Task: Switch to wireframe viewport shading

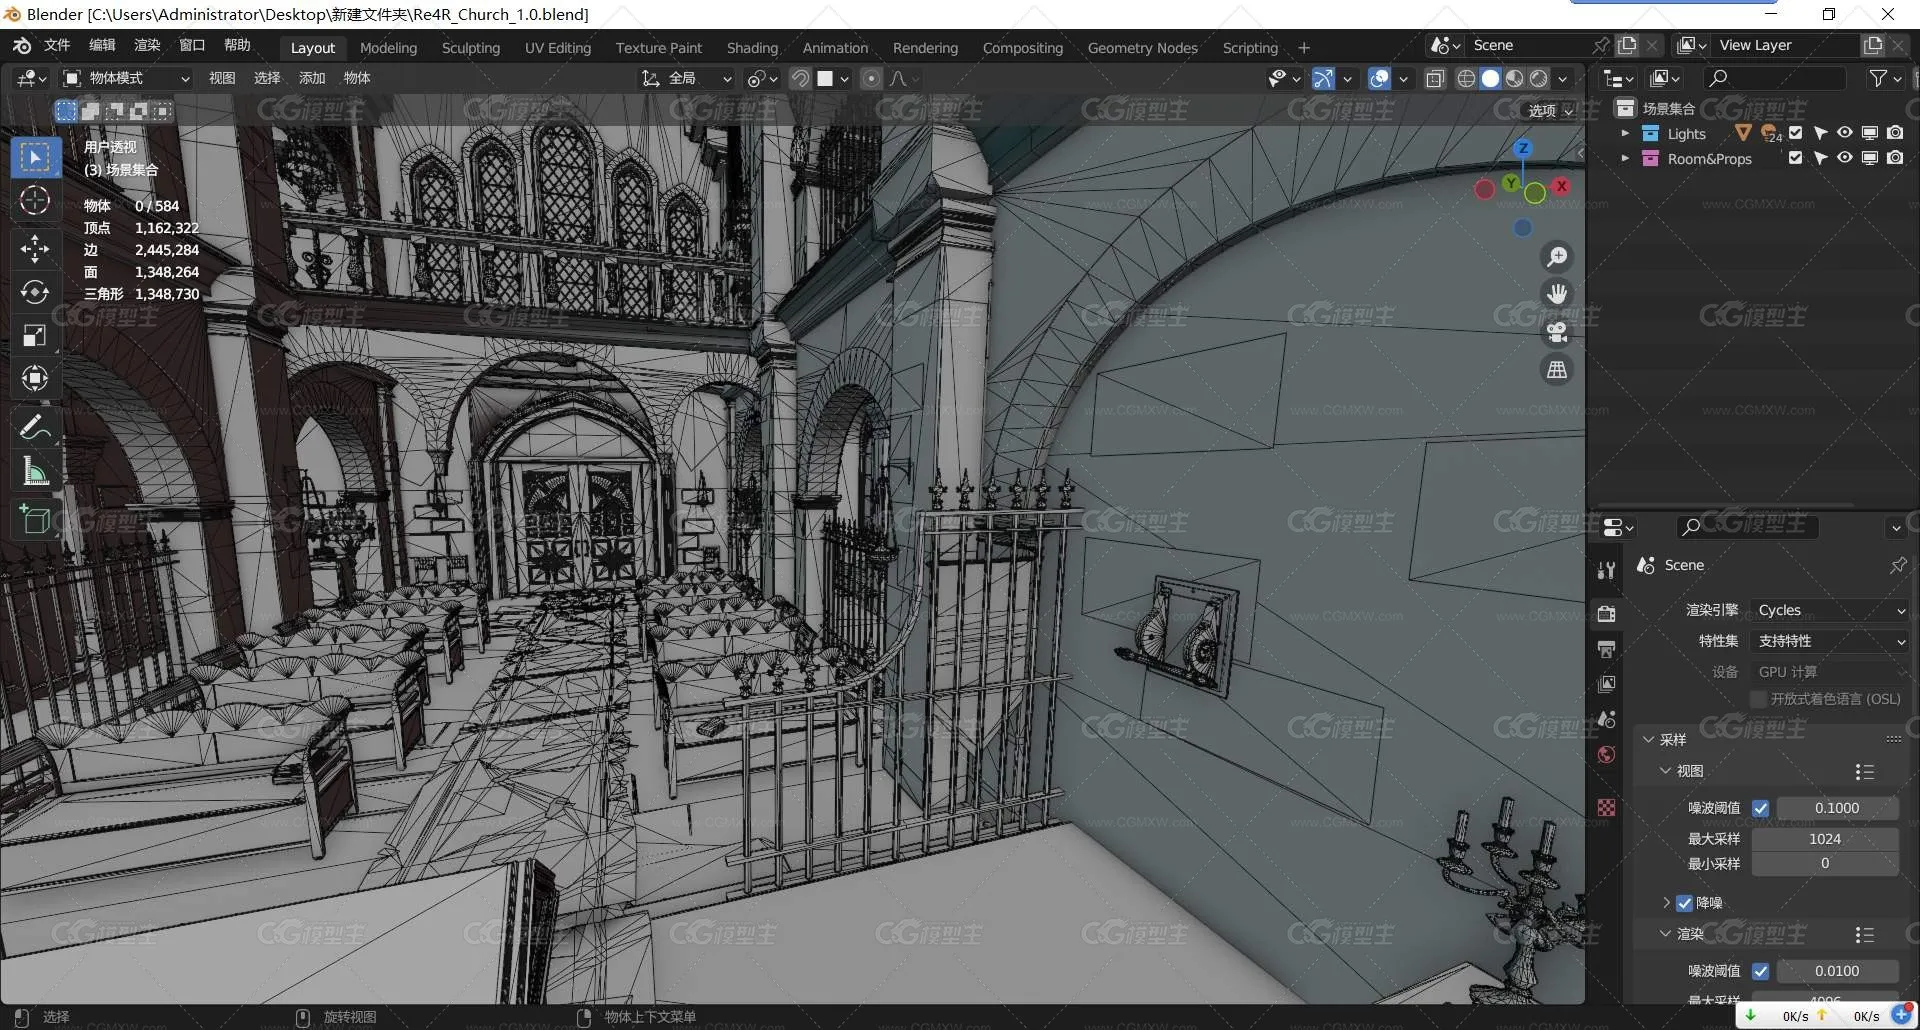Action: 1466,78
